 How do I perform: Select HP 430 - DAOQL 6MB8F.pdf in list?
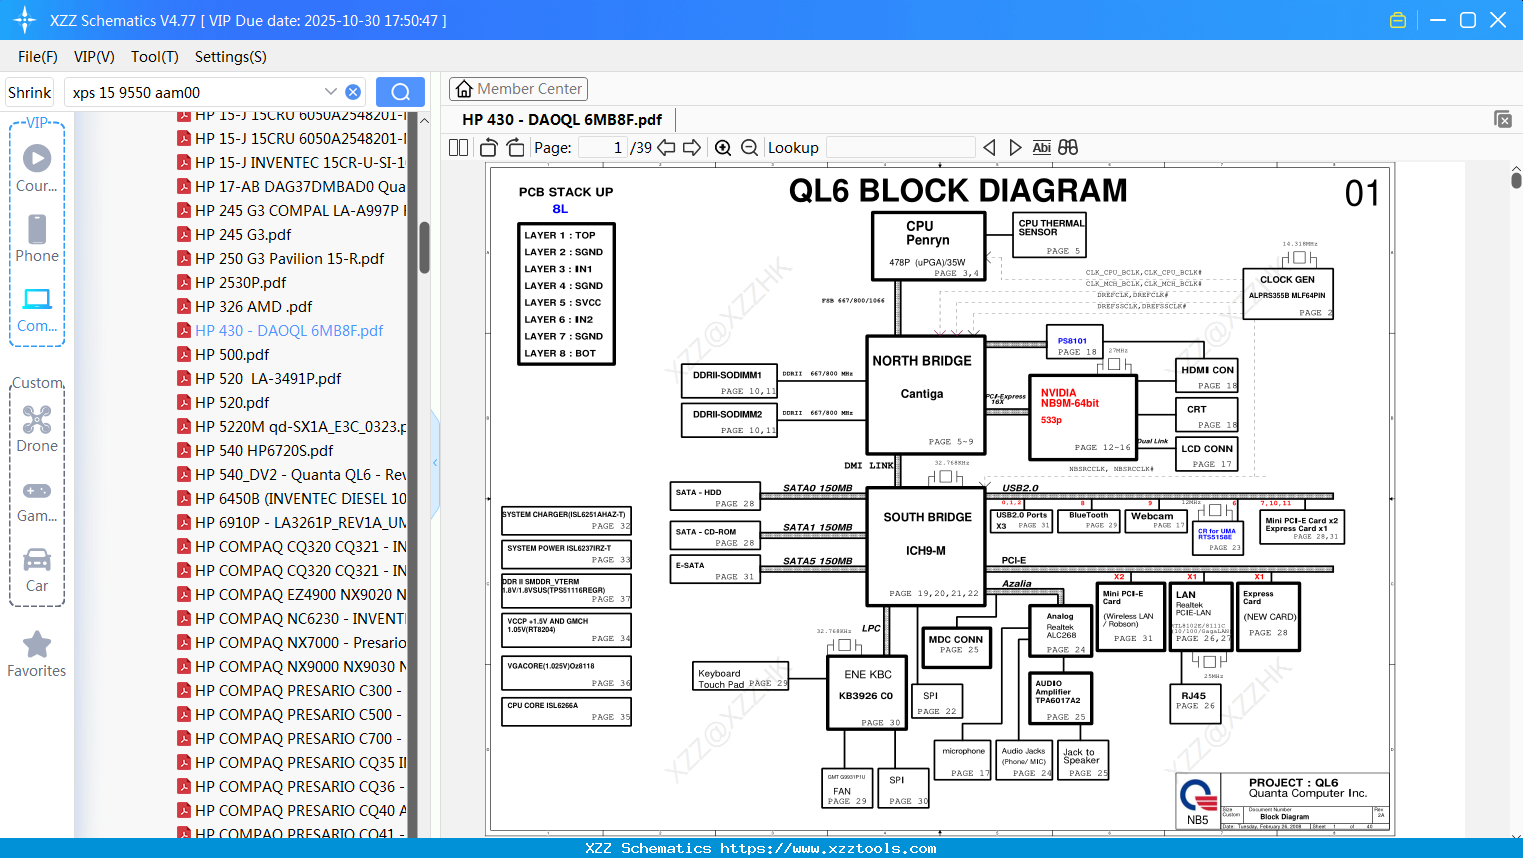(x=289, y=331)
